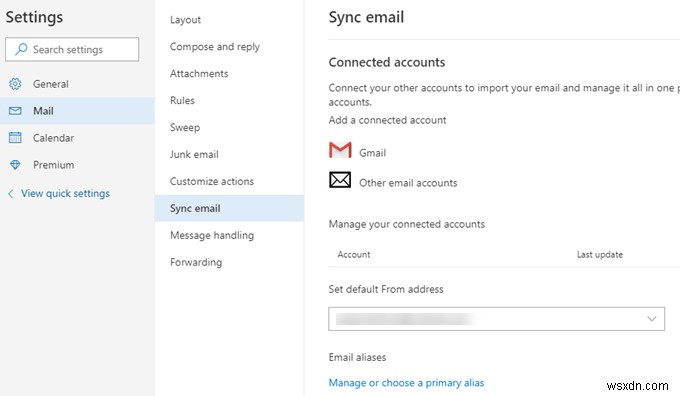This screenshot has width=680, height=396.
Task: Open Calendar settings category
Action: (x=77, y=138)
